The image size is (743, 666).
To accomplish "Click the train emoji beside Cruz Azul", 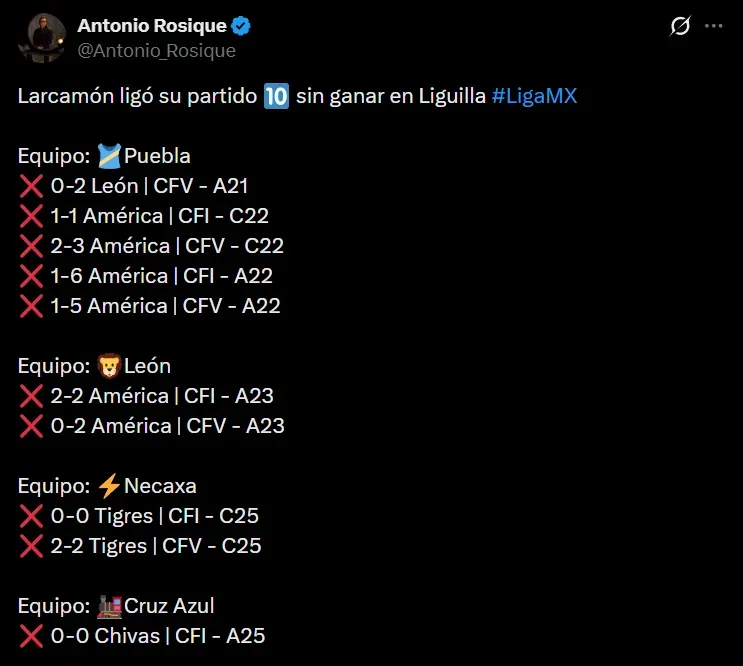I will (x=110, y=606).
